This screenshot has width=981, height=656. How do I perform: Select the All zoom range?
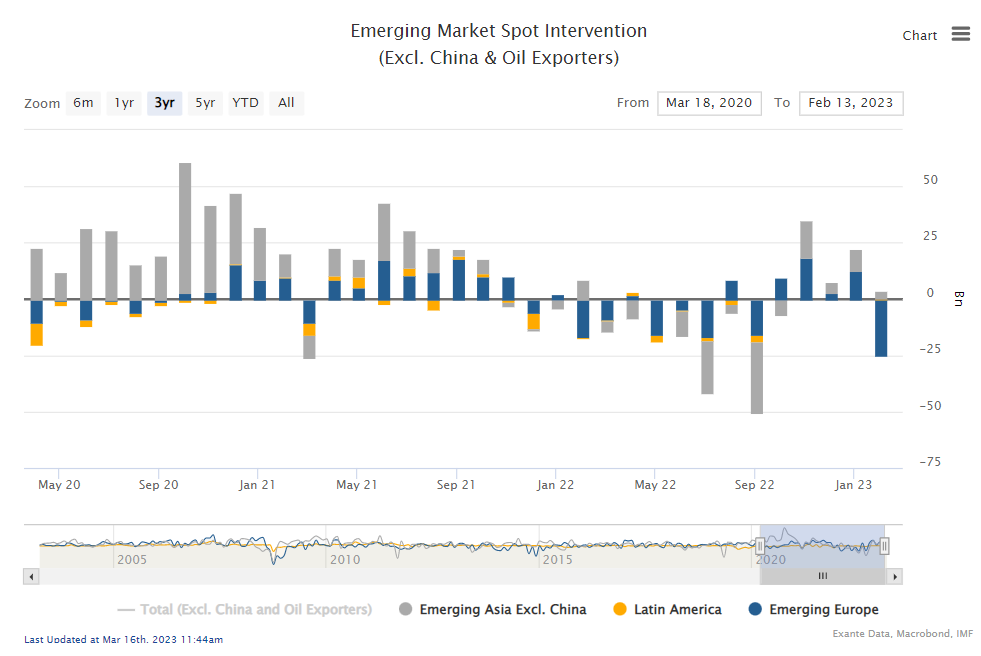285,103
